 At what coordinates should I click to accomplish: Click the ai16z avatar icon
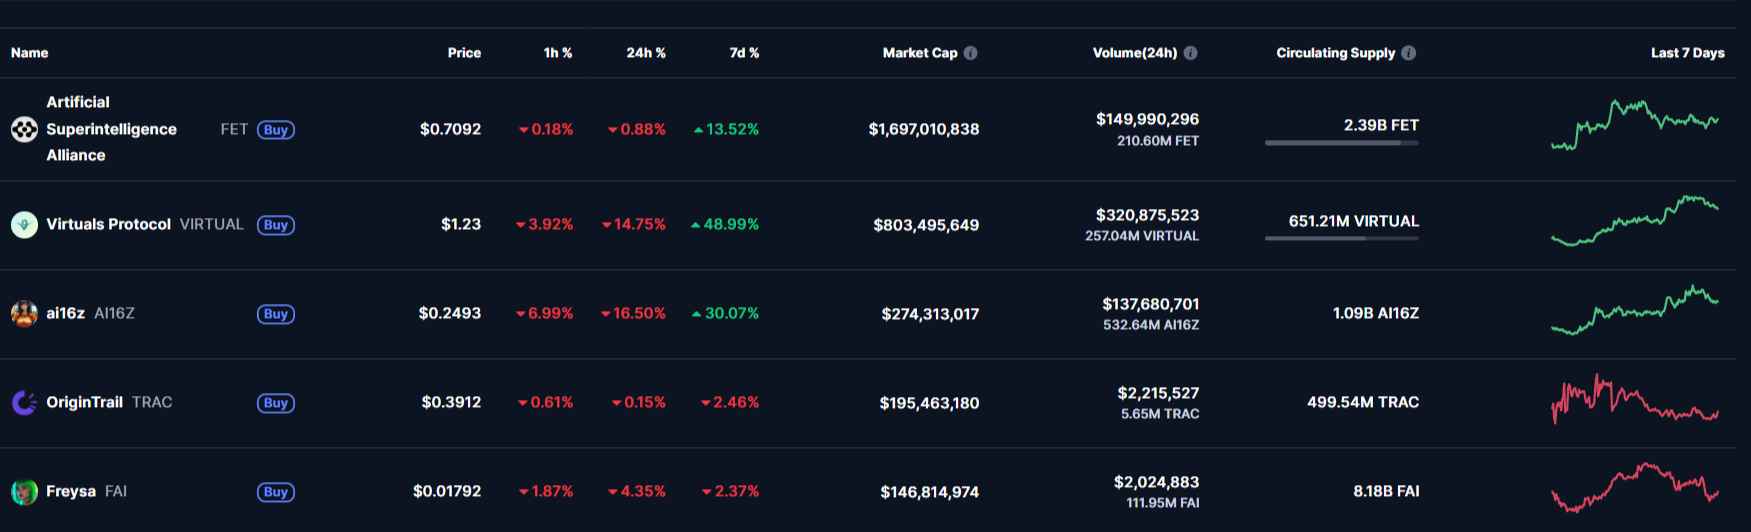[24, 314]
